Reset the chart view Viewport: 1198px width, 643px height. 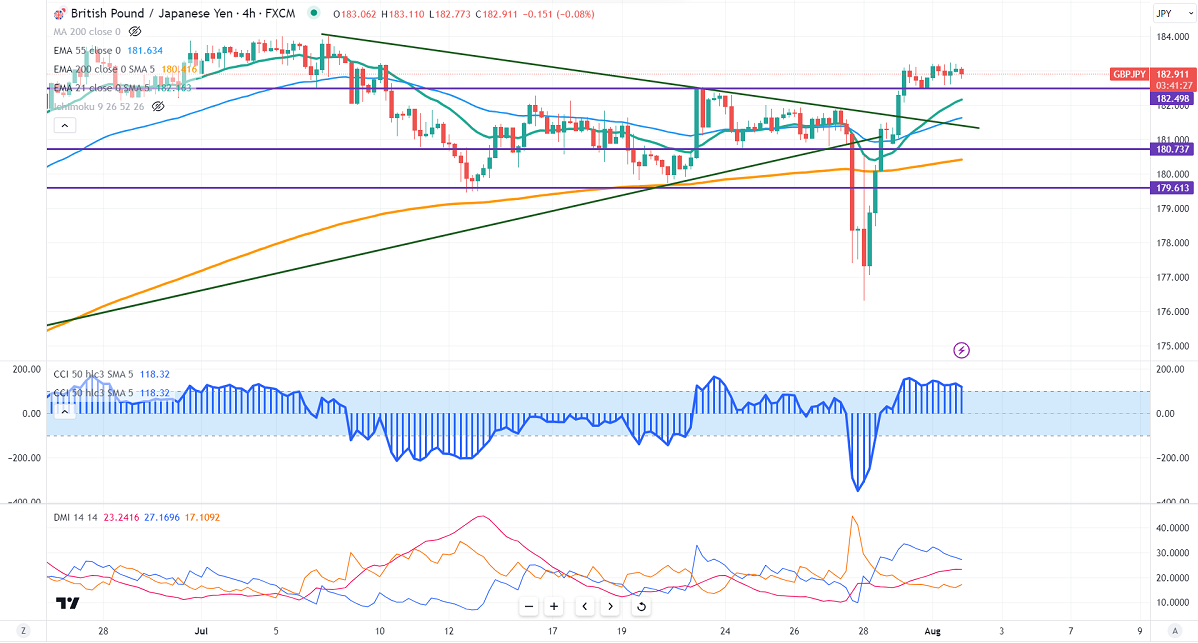(x=641, y=606)
